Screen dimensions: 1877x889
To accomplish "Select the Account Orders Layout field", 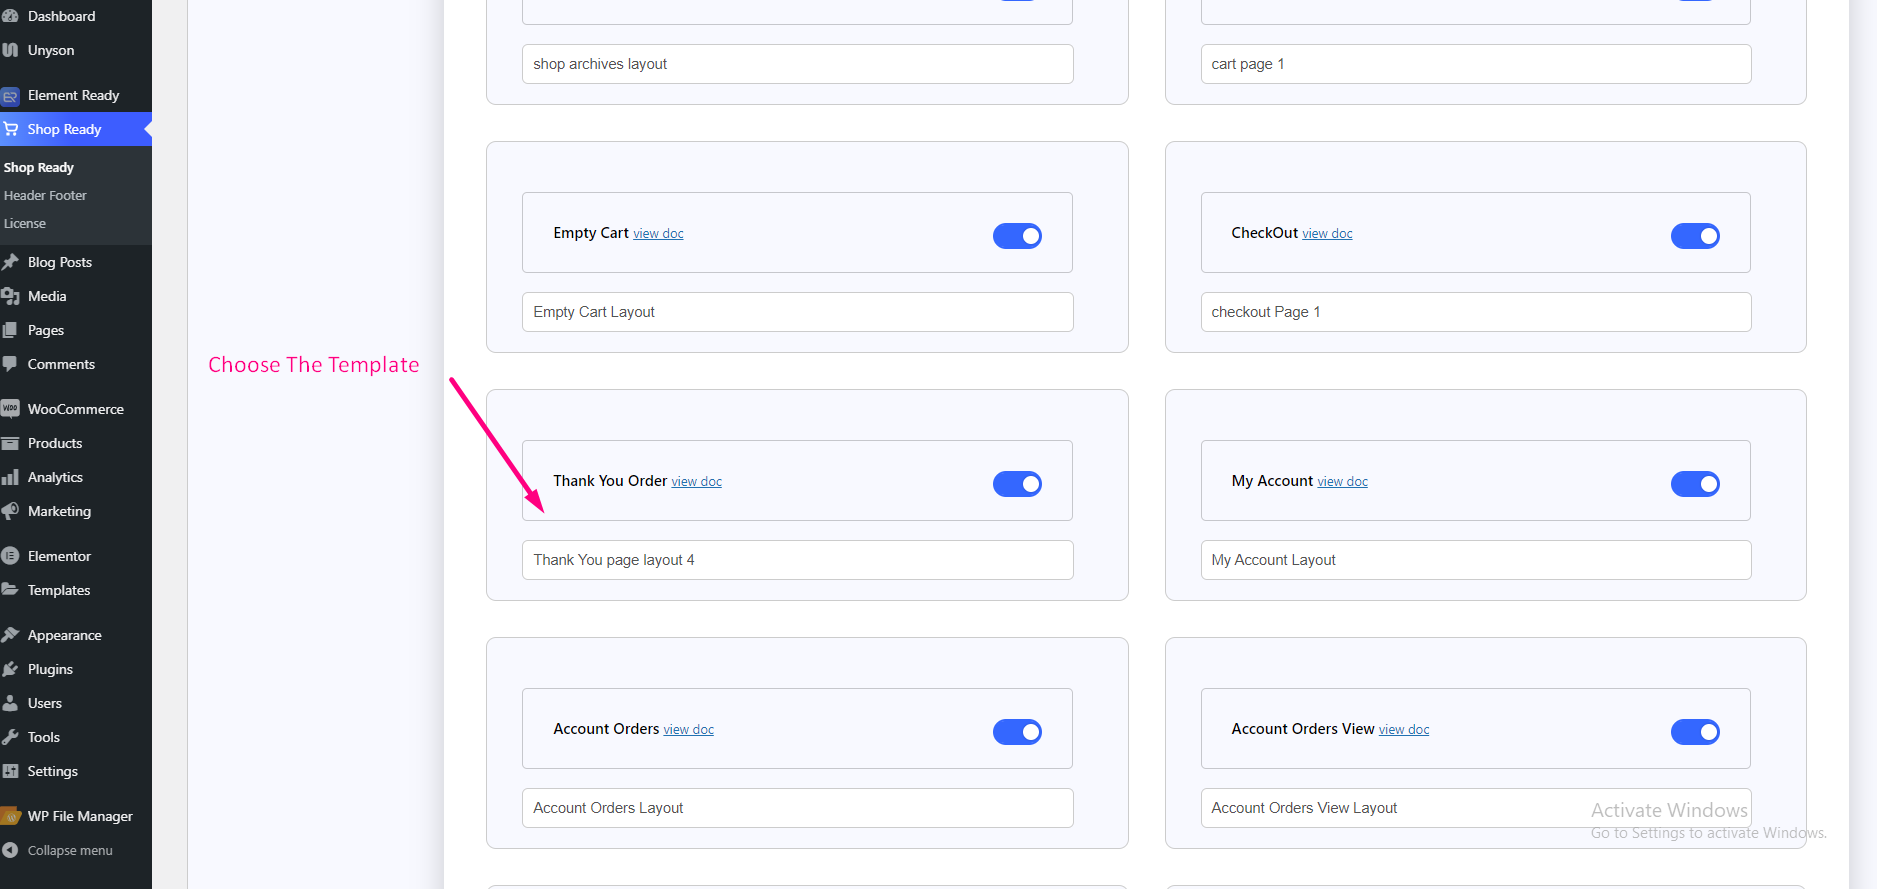I will [x=797, y=808].
